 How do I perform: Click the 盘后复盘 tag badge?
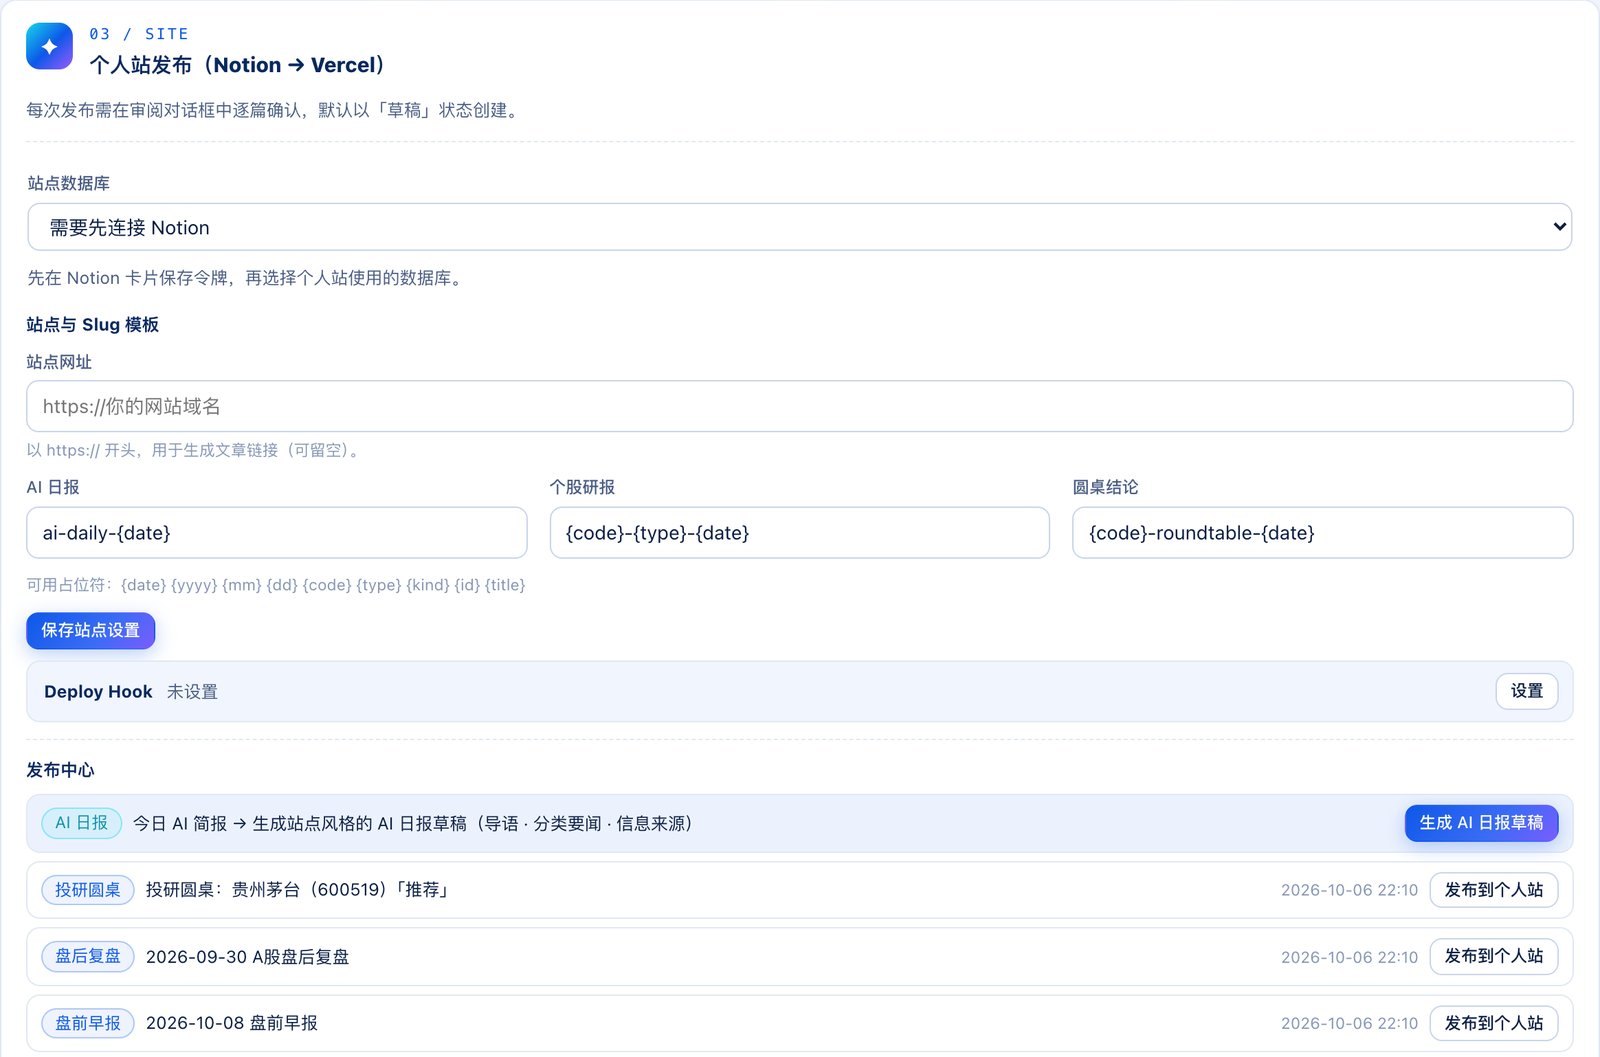point(88,956)
